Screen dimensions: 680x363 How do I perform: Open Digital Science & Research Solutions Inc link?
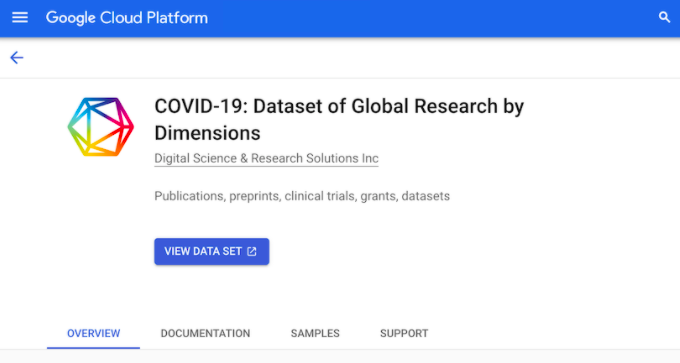click(x=266, y=158)
